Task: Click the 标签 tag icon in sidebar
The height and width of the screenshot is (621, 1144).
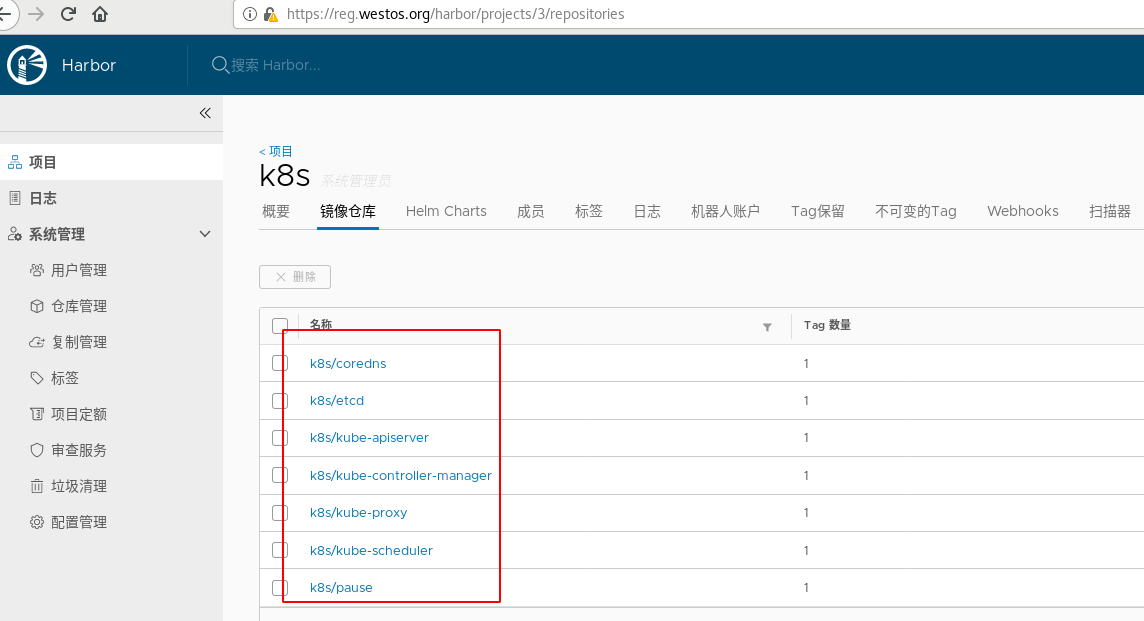Action: 36,378
